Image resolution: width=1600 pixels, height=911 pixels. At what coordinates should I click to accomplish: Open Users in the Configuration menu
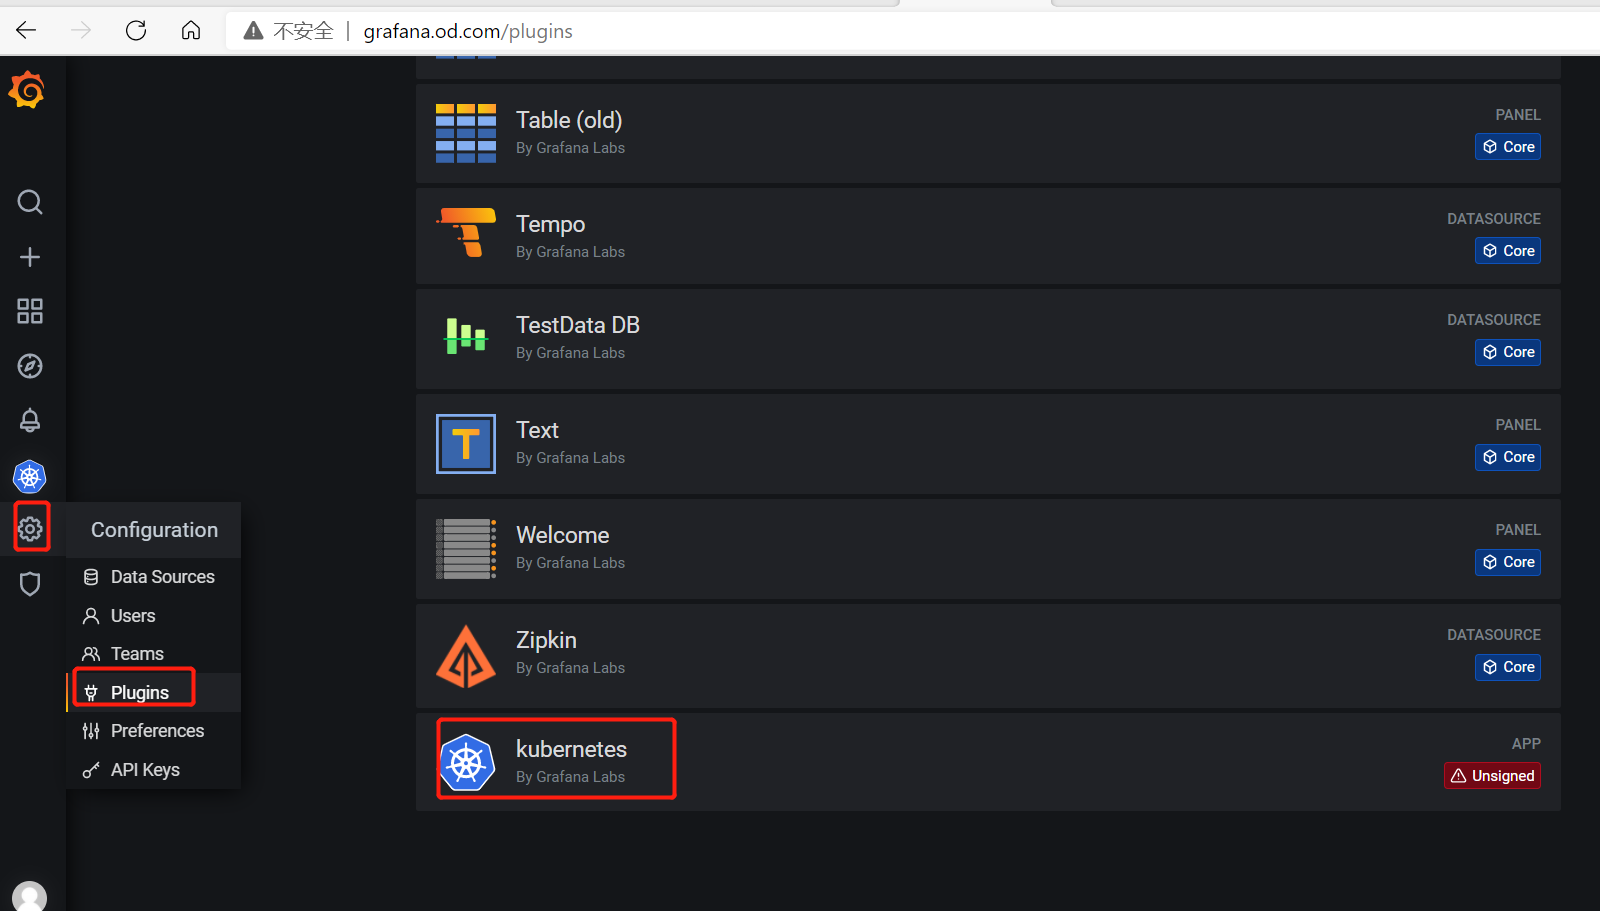(x=154, y=616)
